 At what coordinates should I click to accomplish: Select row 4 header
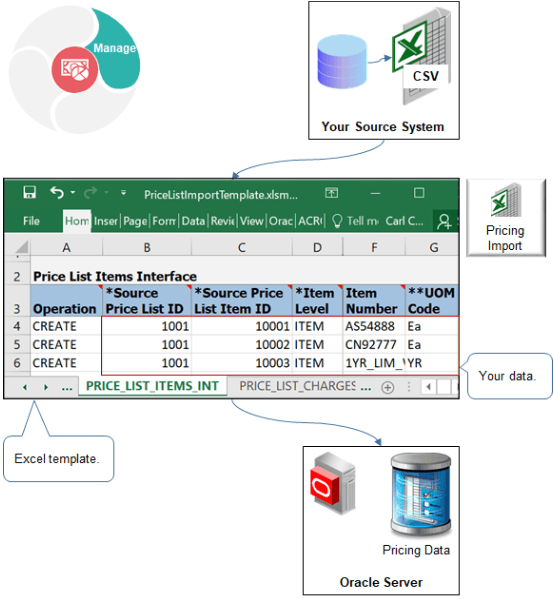(17, 326)
